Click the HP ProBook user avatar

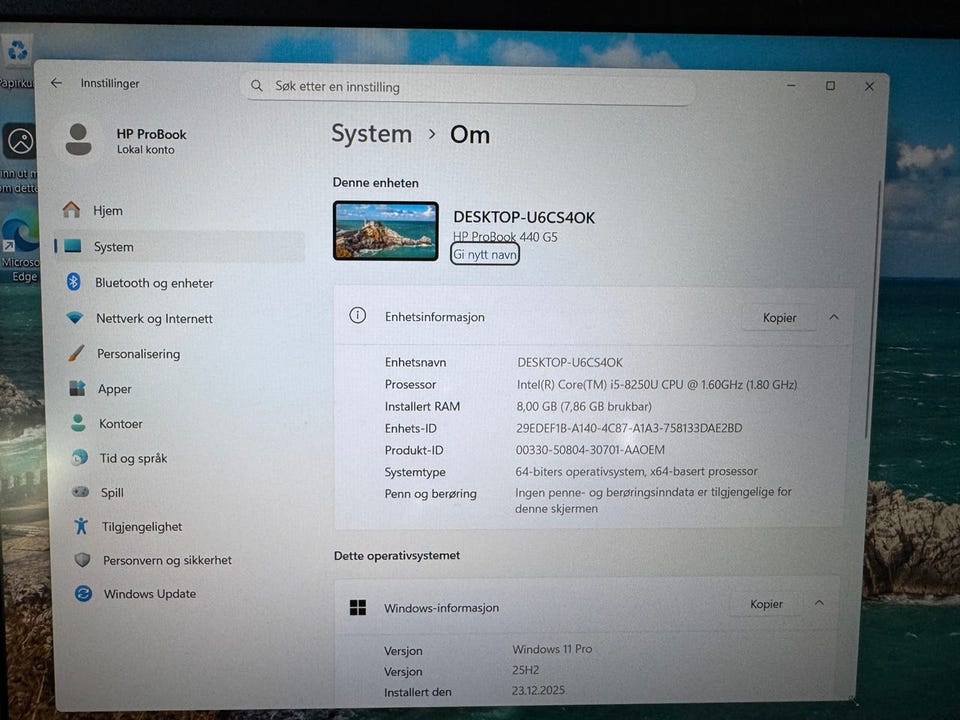[x=78, y=140]
